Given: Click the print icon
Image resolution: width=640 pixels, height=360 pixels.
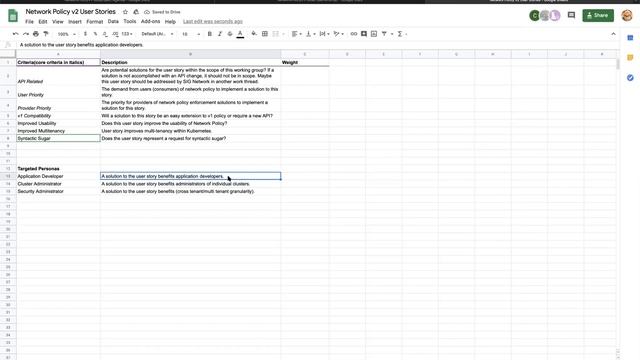Looking at the screenshot, I should tap(36, 34).
